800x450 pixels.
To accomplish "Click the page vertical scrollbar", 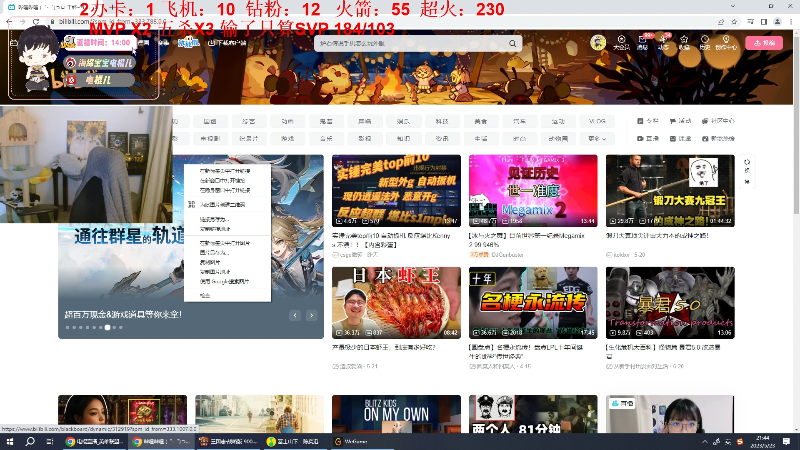I will [x=796, y=230].
